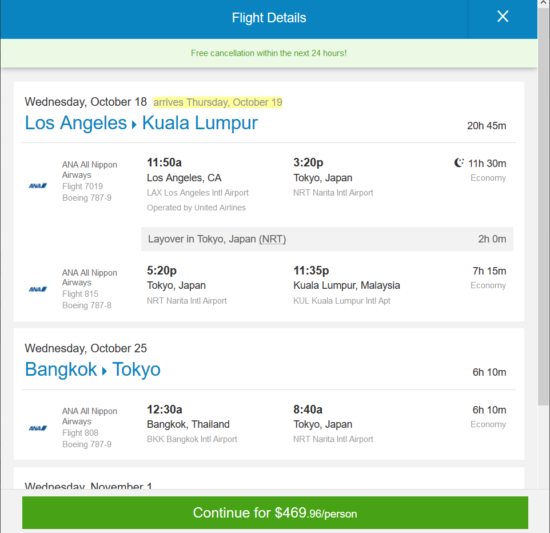The width and height of the screenshot is (550, 533).
Task: Click the Wednesday, November 1 segment header
Action: coord(88,486)
